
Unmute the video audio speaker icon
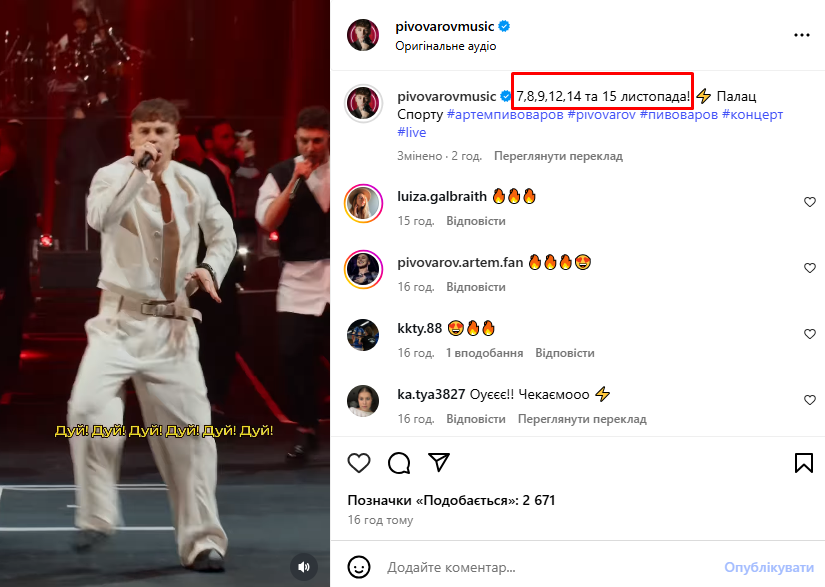pyautogui.click(x=304, y=567)
